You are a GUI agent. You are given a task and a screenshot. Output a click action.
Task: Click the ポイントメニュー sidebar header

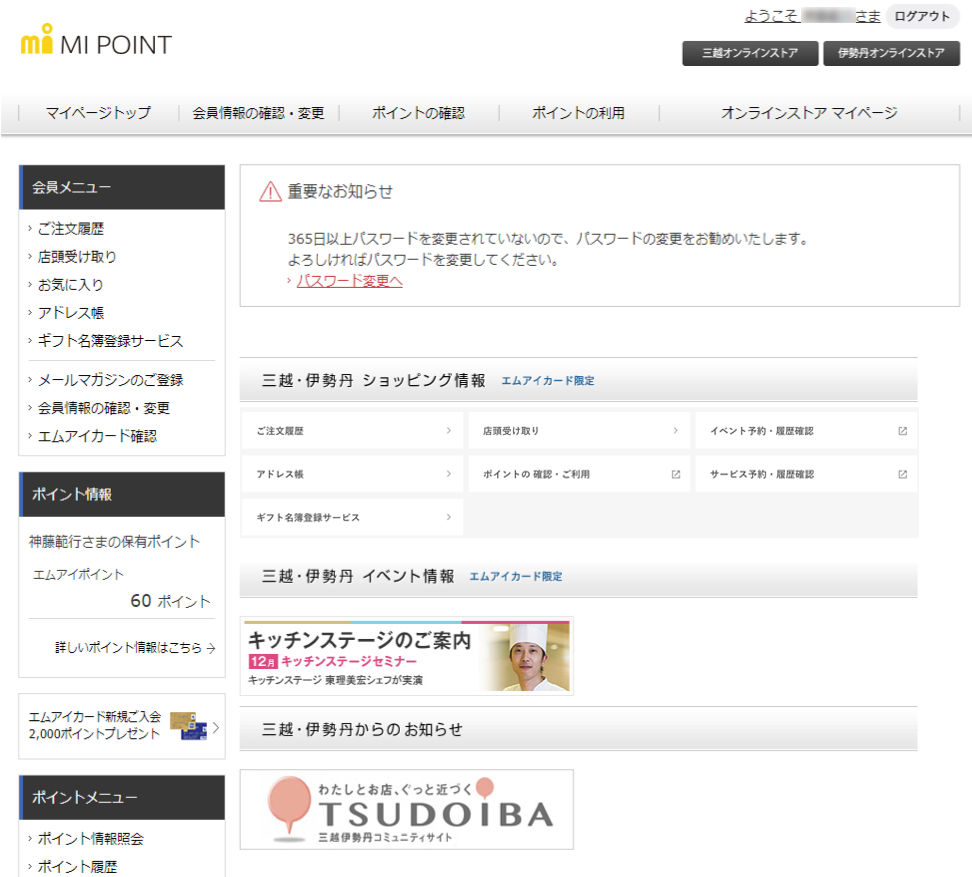point(122,797)
